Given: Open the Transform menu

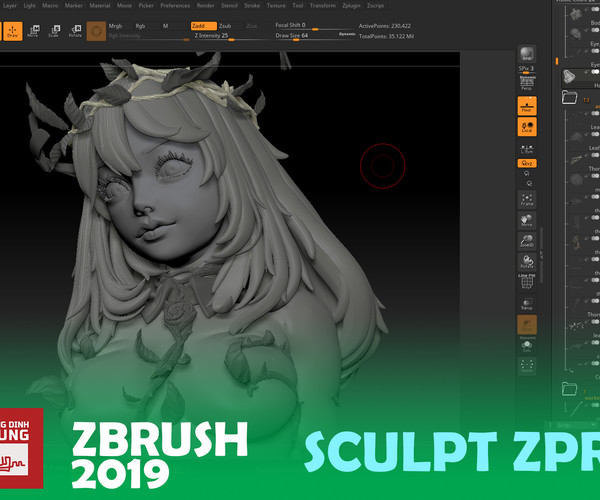Looking at the screenshot, I should [323, 6].
